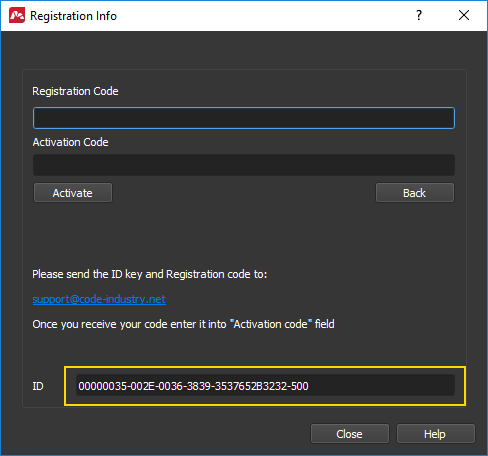The width and height of the screenshot is (488, 456).
Task: Open the support@code-industry.net email link
Action: (x=99, y=299)
